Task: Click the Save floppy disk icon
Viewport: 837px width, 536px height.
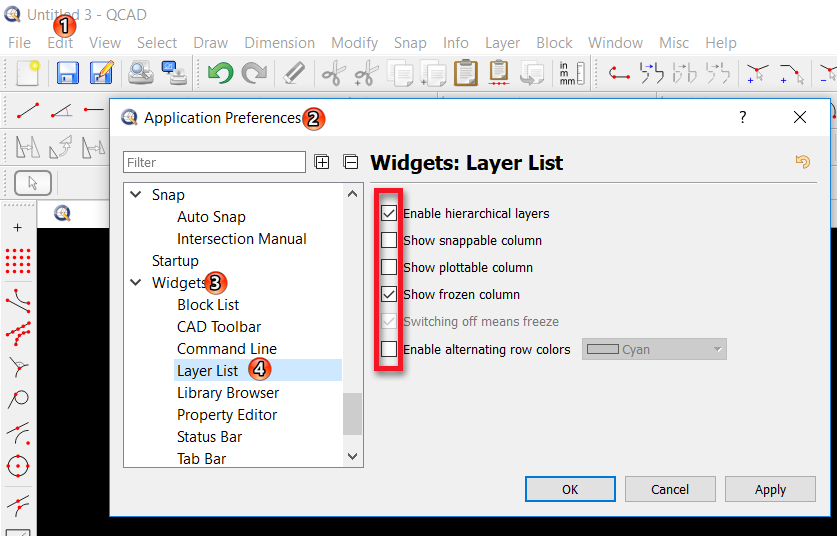Action: 67,73
